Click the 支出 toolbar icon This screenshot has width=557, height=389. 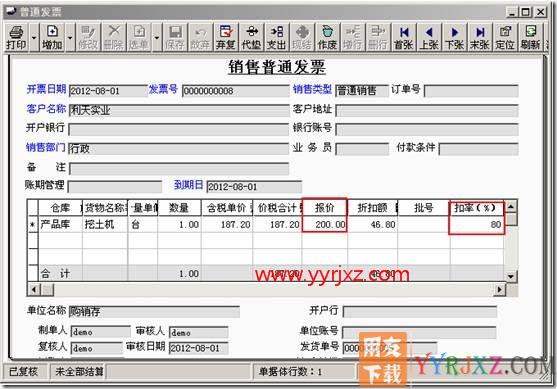(x=276, y=38)
